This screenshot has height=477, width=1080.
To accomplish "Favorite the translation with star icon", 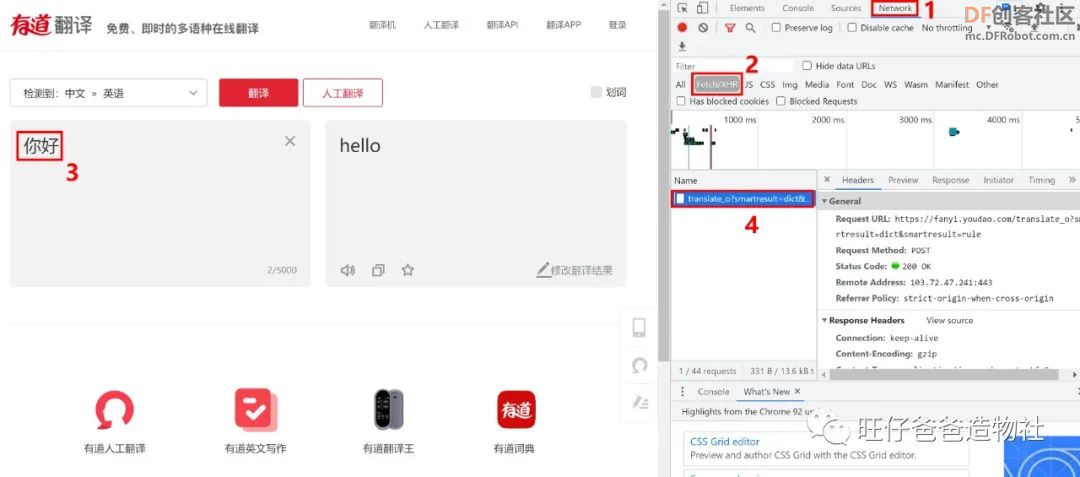I will pos(408,270).
